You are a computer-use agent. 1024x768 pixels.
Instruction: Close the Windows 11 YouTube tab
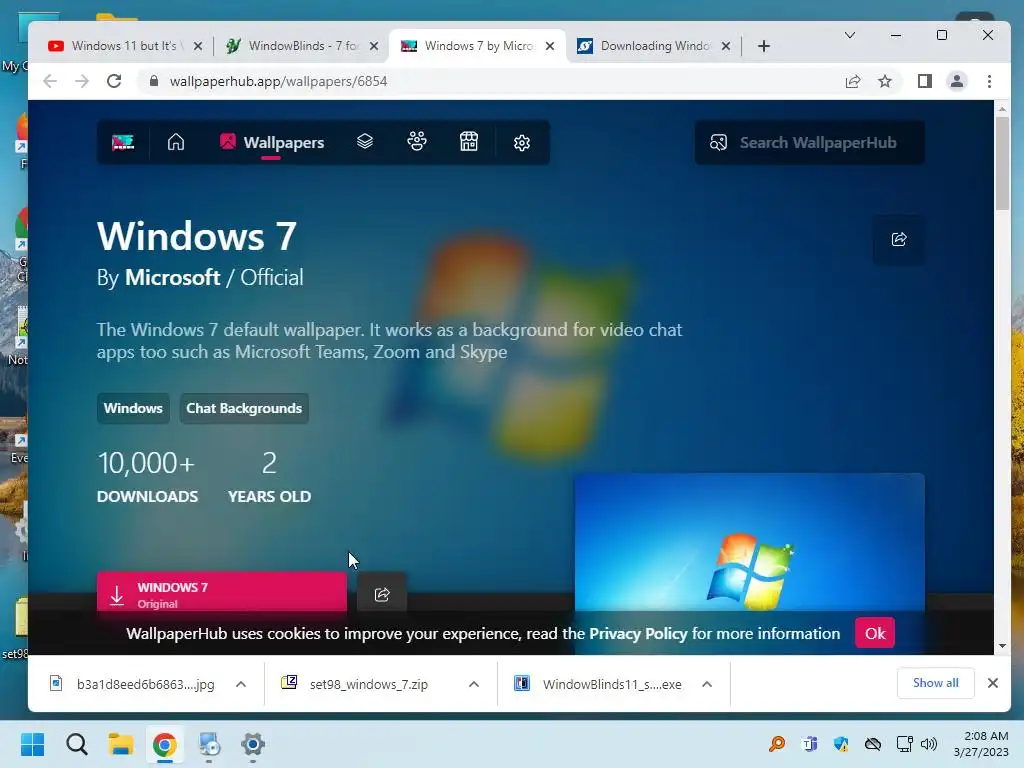point(198,46)
